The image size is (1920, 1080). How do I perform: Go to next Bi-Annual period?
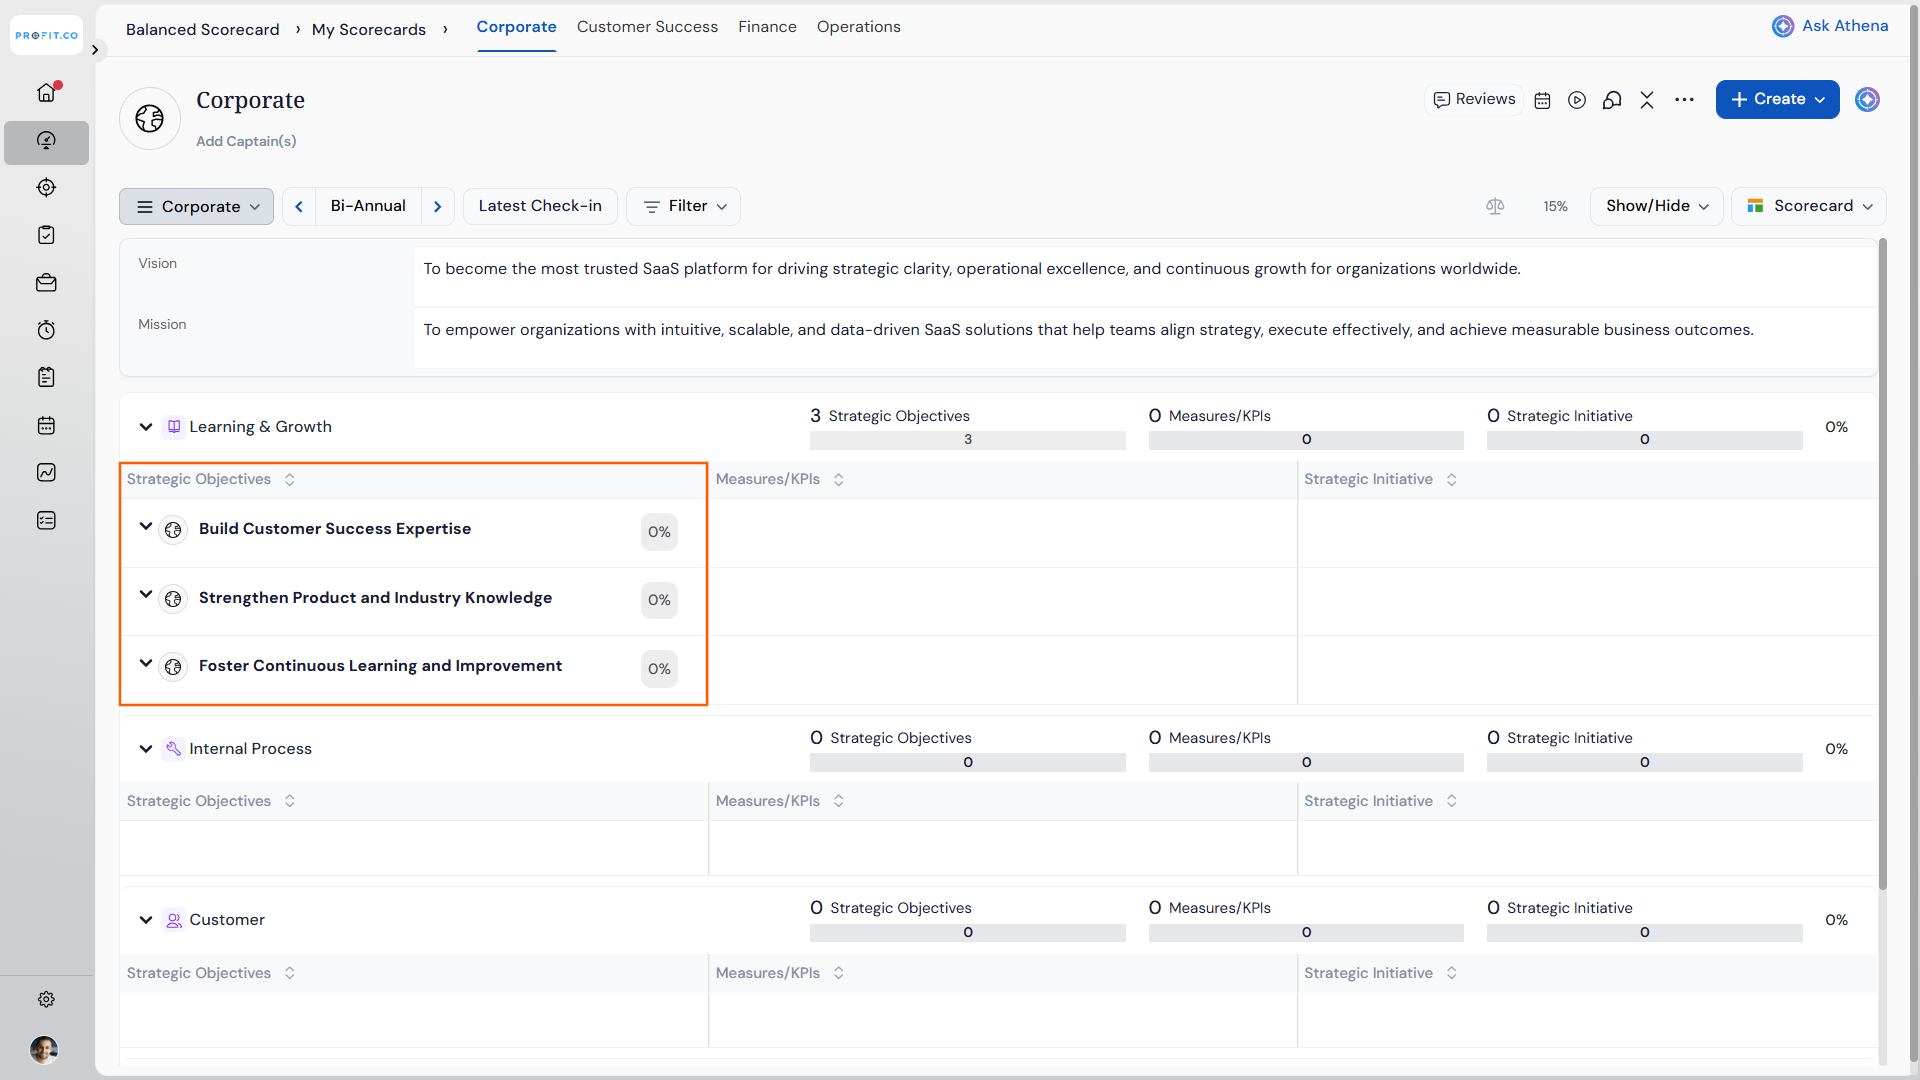438,206
